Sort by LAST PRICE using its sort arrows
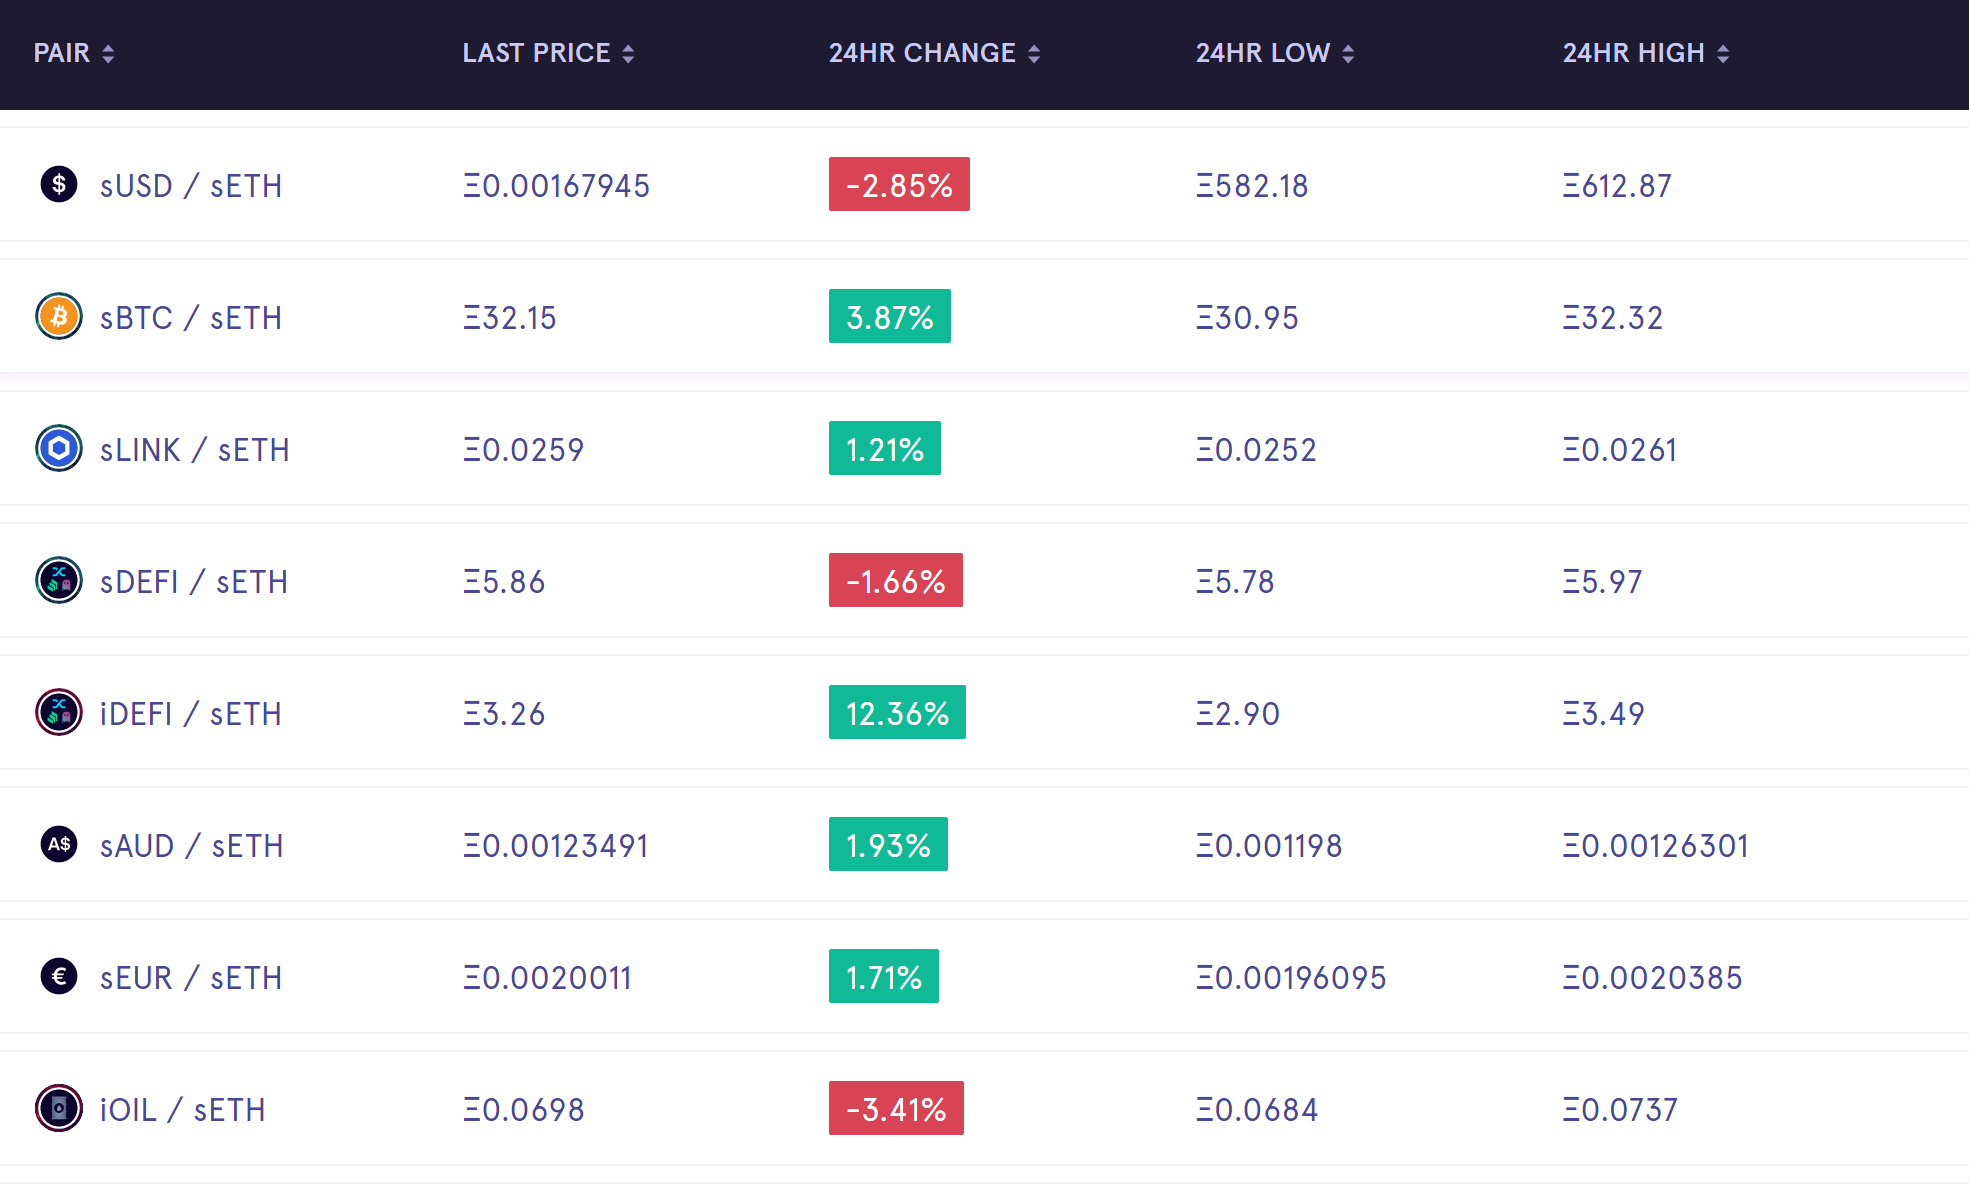 coord(628,54)
